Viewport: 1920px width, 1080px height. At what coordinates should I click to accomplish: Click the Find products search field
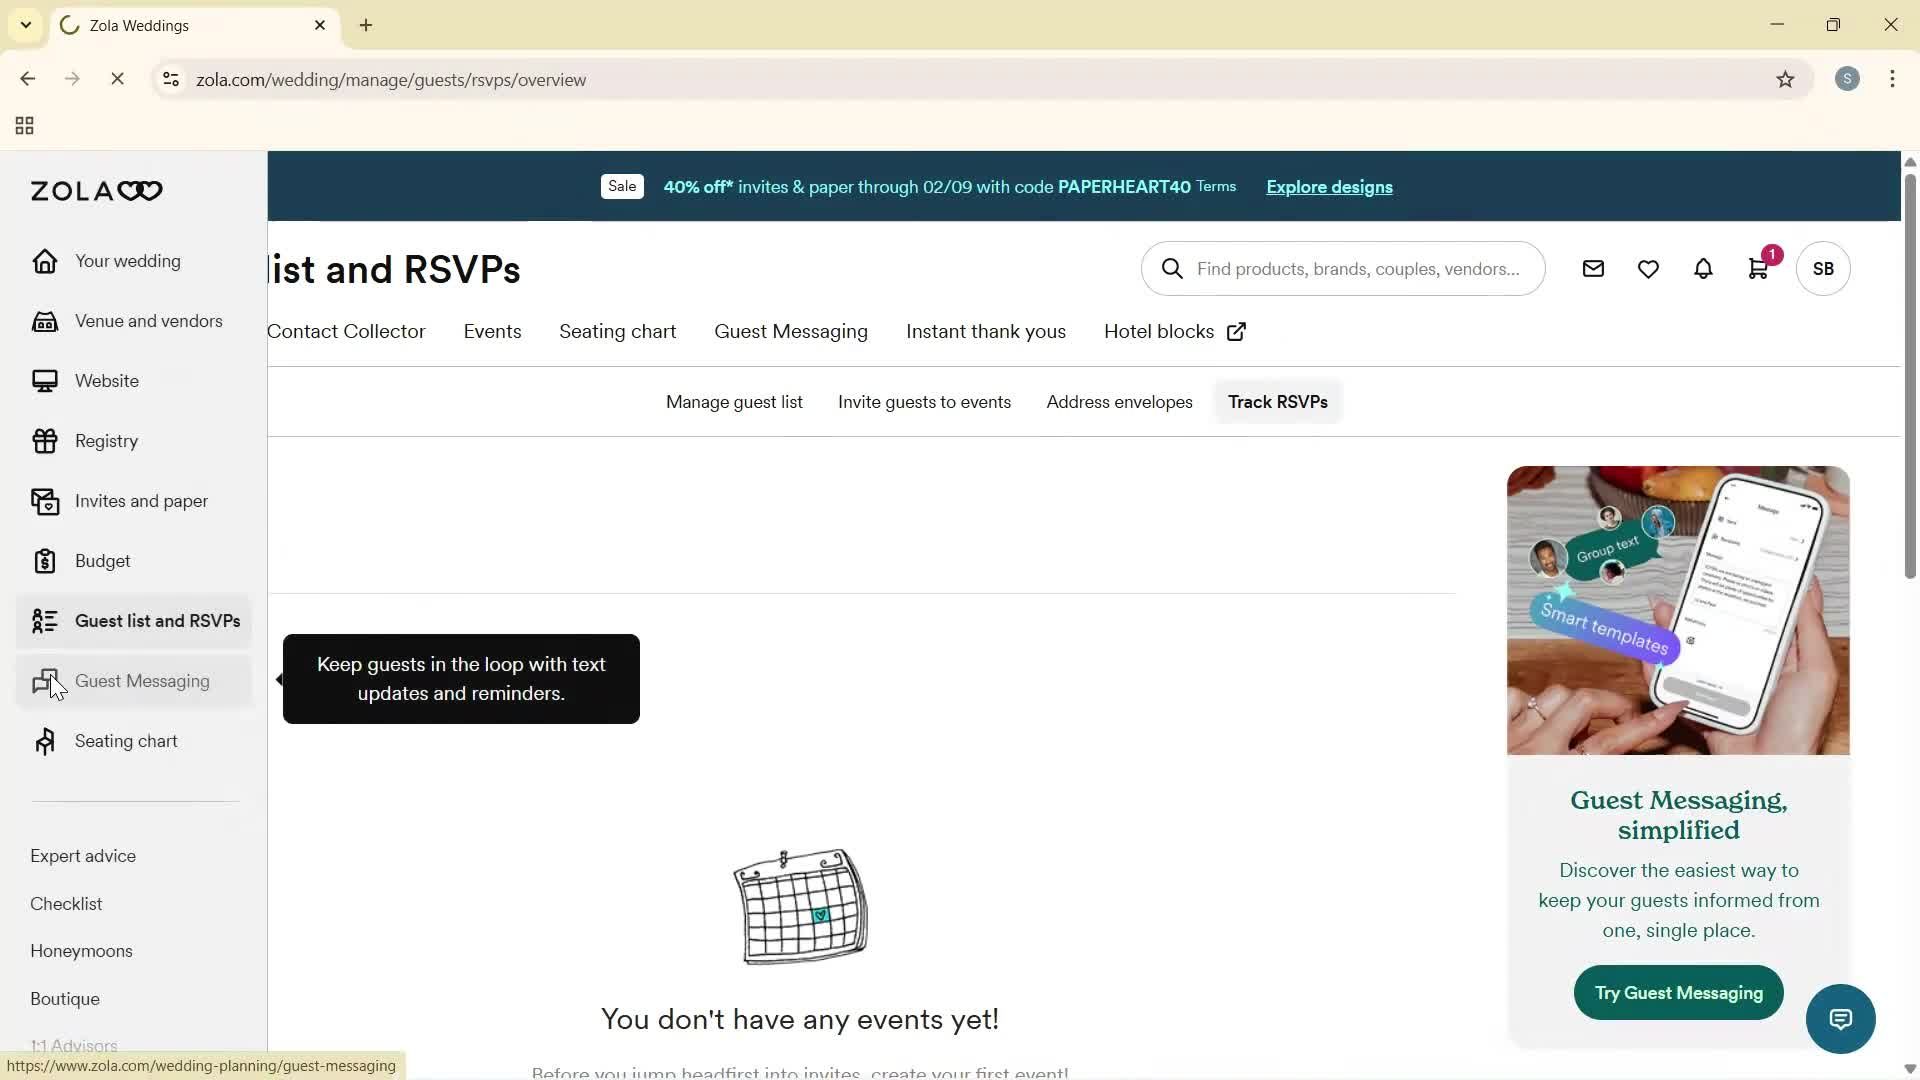1343,268
